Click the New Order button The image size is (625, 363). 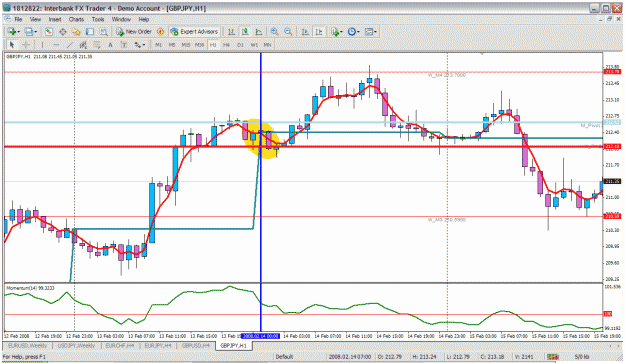[x=134, y=32]
